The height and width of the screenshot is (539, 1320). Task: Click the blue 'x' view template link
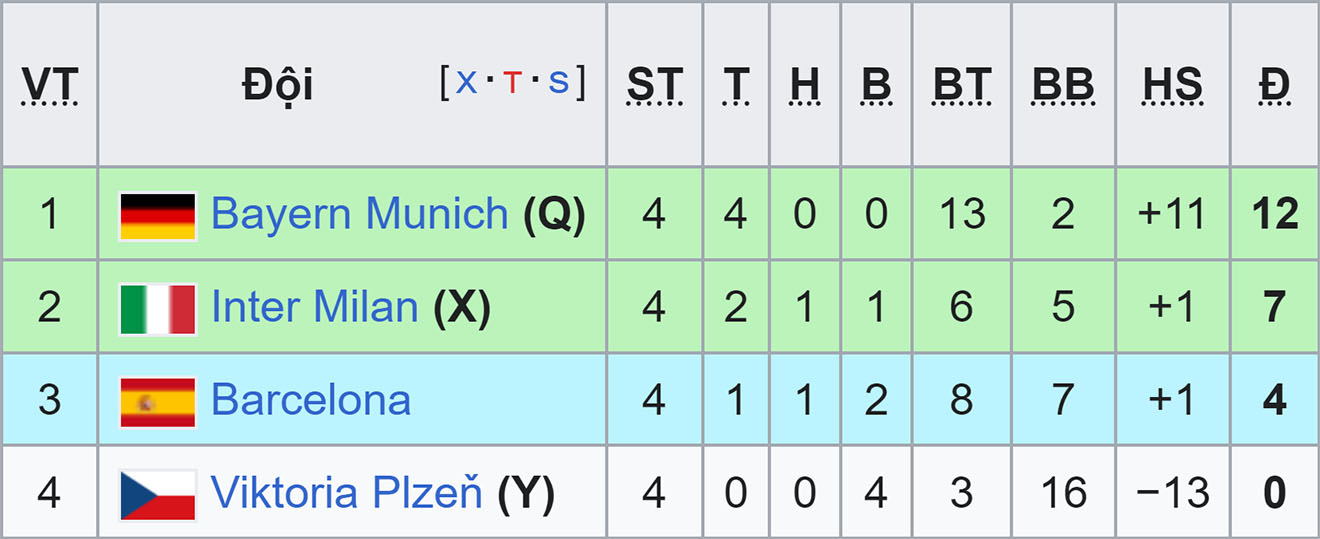tap(467, 82)
